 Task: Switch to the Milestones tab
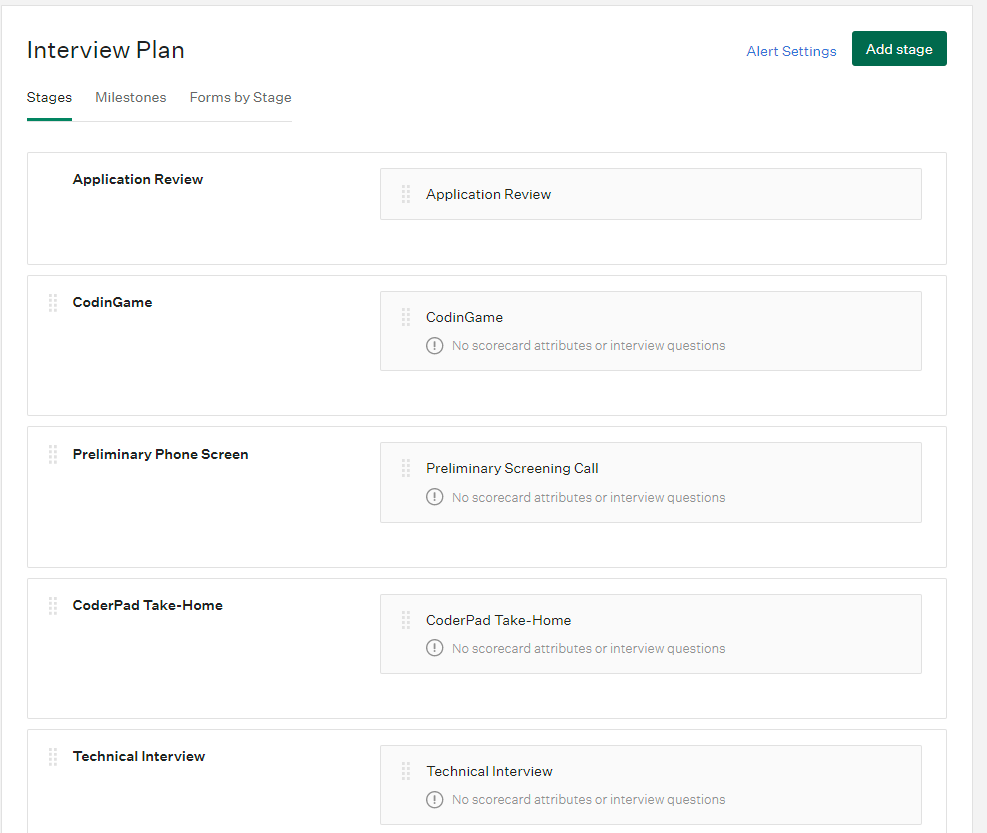tap(130, 97)
